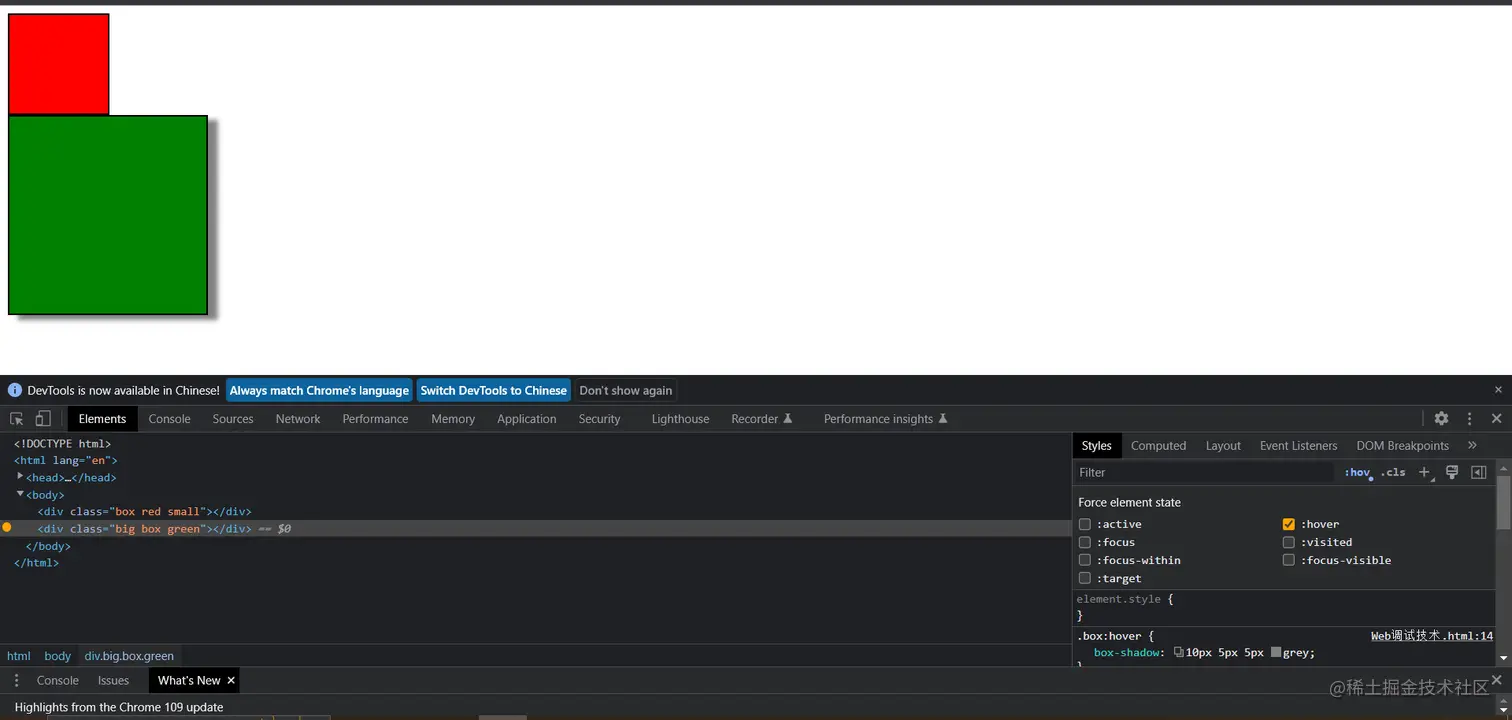Close the bottom drawer panel
This screenshot has height=720, width=1512.
[x=1497, y=680]
